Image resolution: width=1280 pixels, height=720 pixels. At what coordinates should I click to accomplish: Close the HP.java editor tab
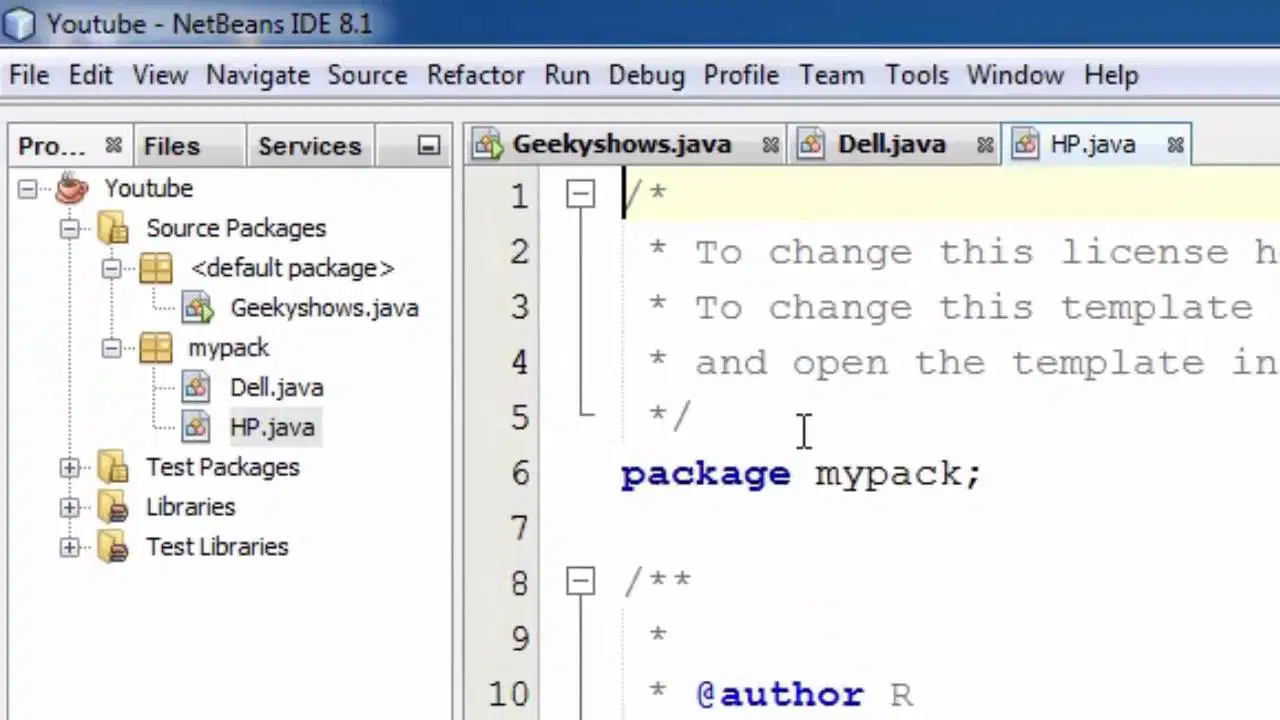[1175, 146]
